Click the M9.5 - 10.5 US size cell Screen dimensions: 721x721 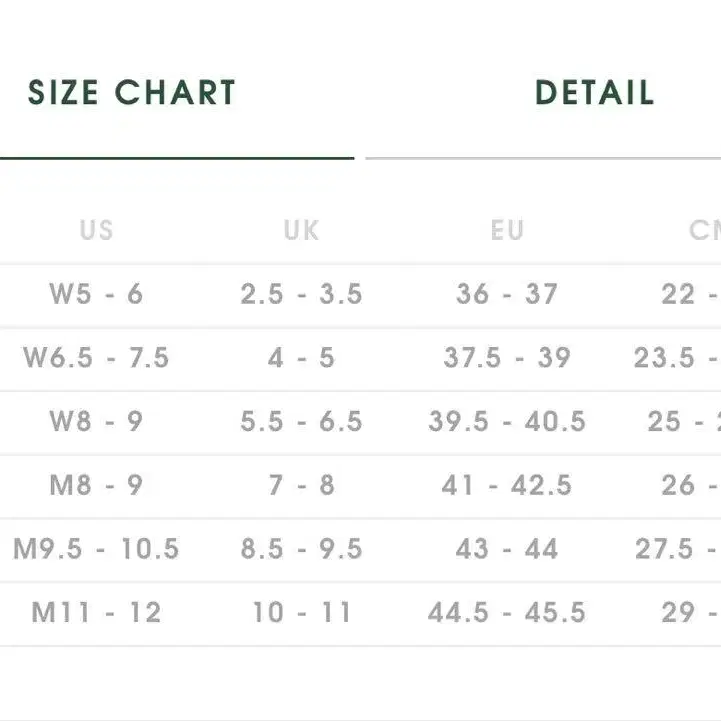tap(96, 549)
